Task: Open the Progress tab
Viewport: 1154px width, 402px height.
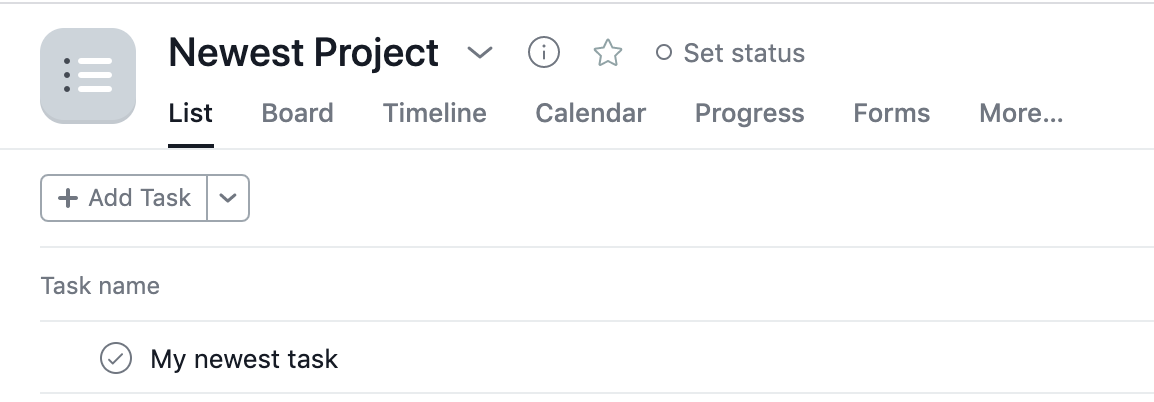Action: (x=749, y=113)
